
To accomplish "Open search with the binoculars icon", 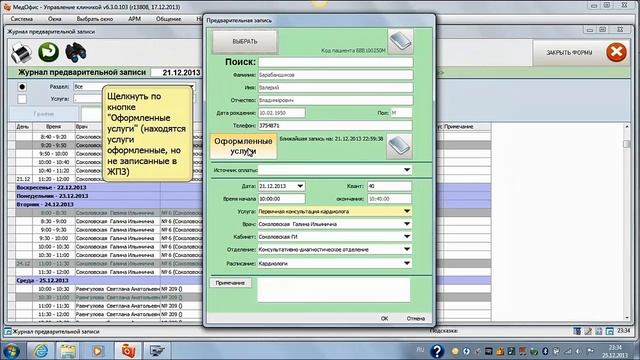I will click(x=76, y=53).
